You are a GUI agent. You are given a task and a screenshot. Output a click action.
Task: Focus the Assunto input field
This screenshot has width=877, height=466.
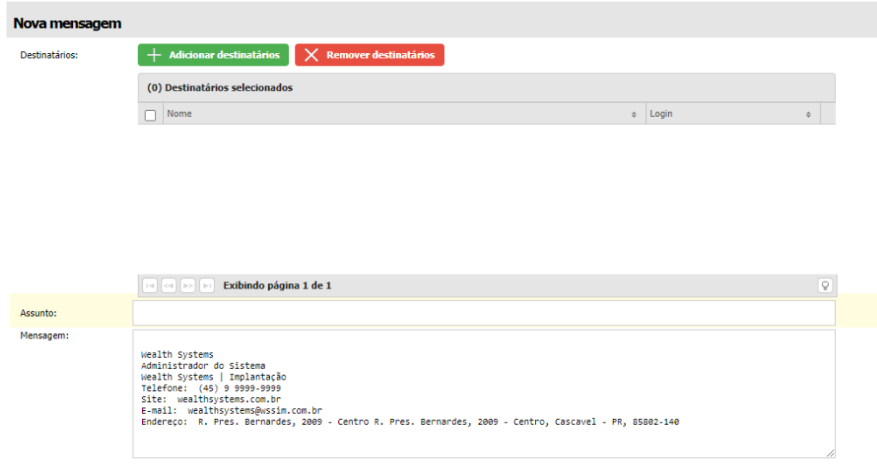(484, 313)
